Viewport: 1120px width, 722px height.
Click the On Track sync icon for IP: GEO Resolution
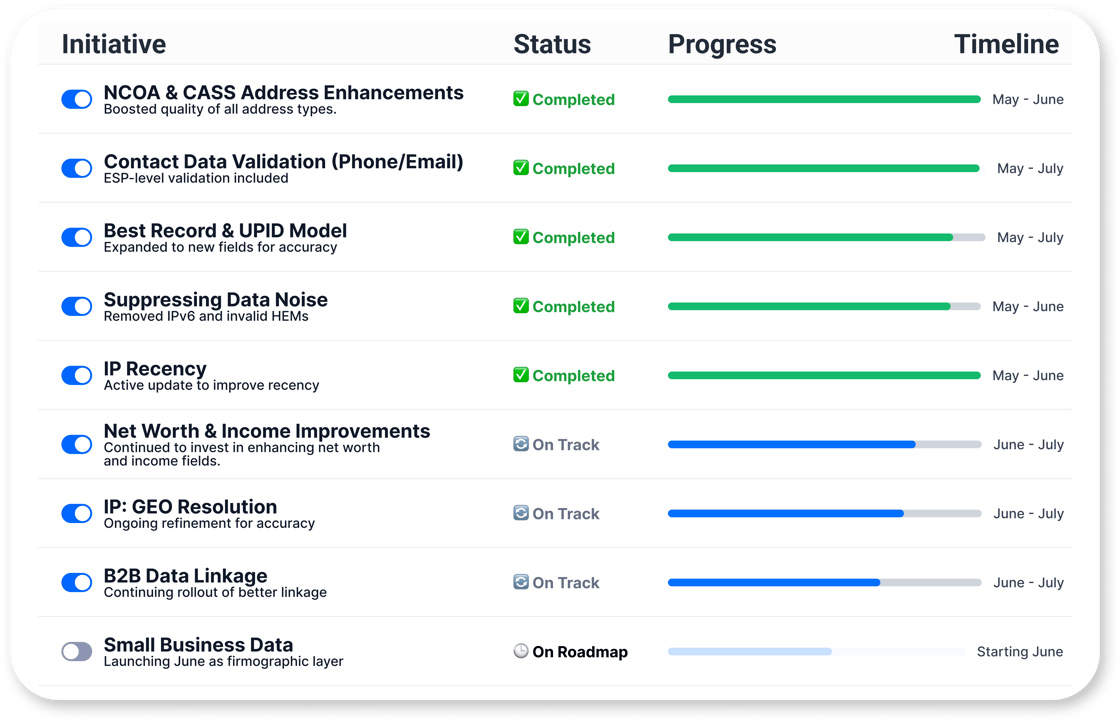click(x=521, y=513)
